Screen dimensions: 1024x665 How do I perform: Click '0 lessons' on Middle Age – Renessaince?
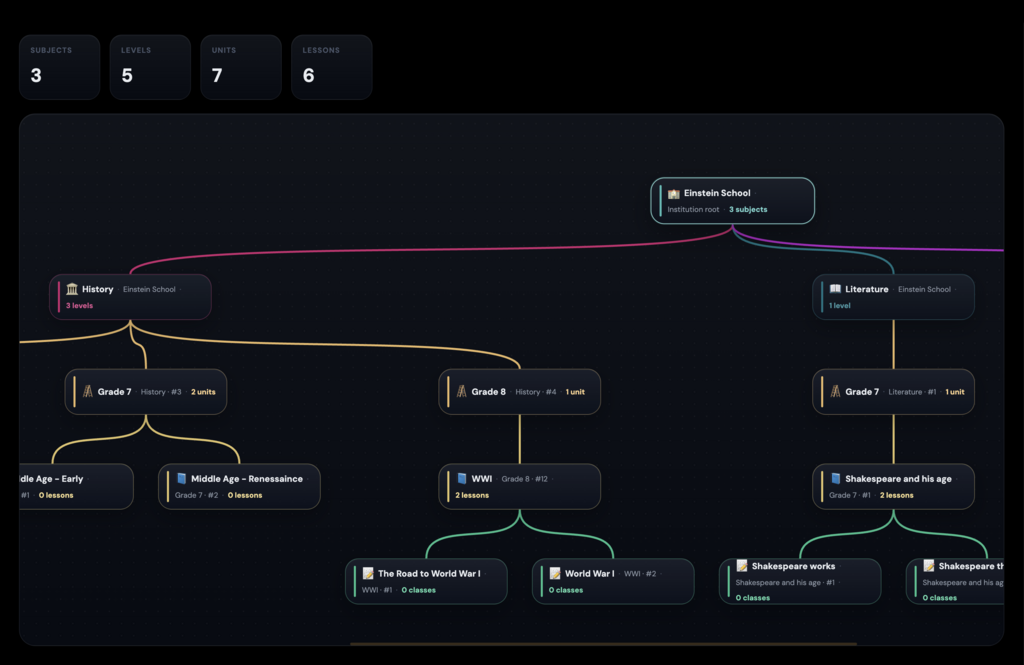coord(245,495)
